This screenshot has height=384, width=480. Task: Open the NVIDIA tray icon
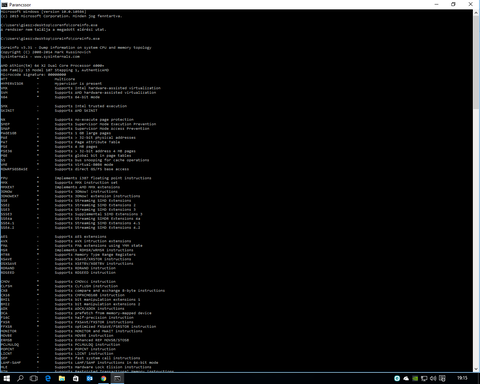415,378
